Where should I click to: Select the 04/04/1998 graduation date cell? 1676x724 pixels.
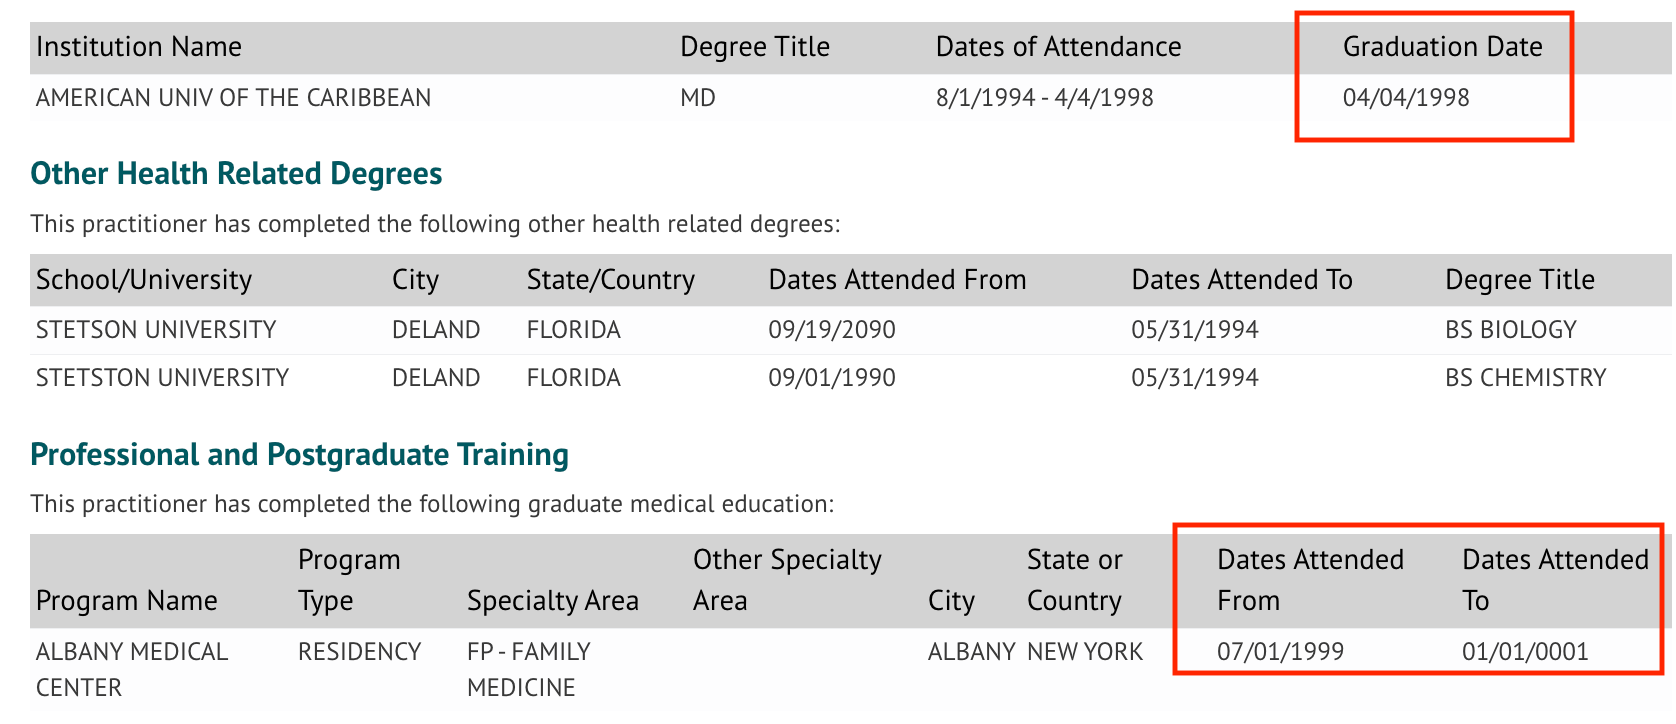[x=1406, y=98]
